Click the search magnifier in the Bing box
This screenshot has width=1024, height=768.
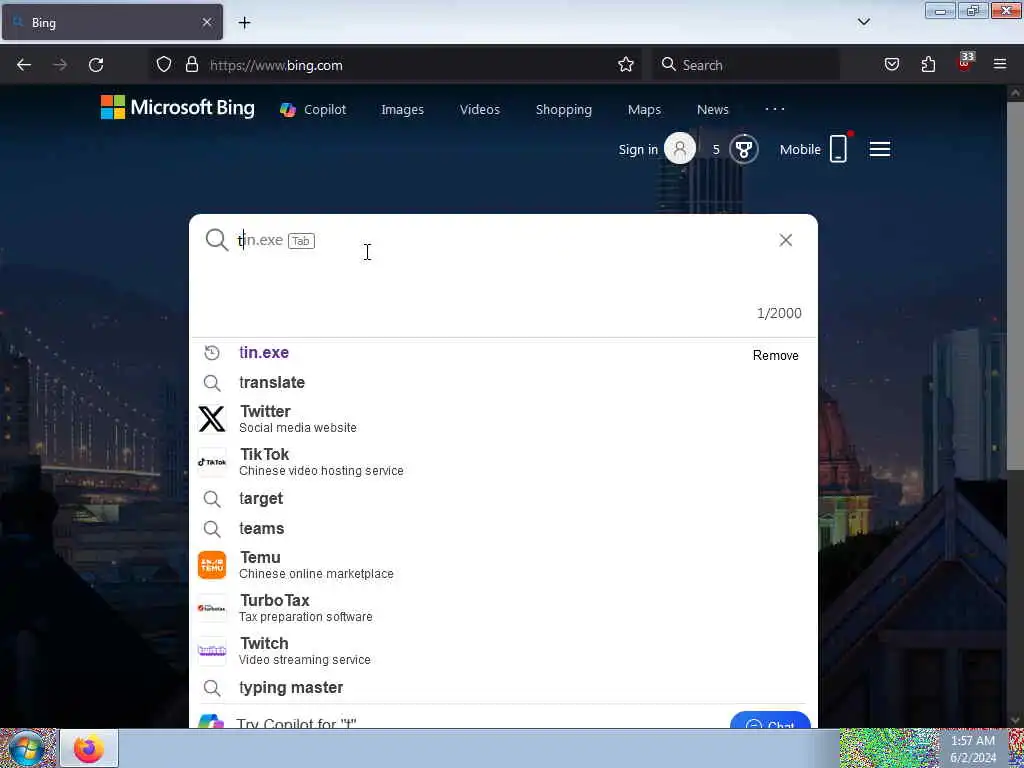[x=217, y=240]
